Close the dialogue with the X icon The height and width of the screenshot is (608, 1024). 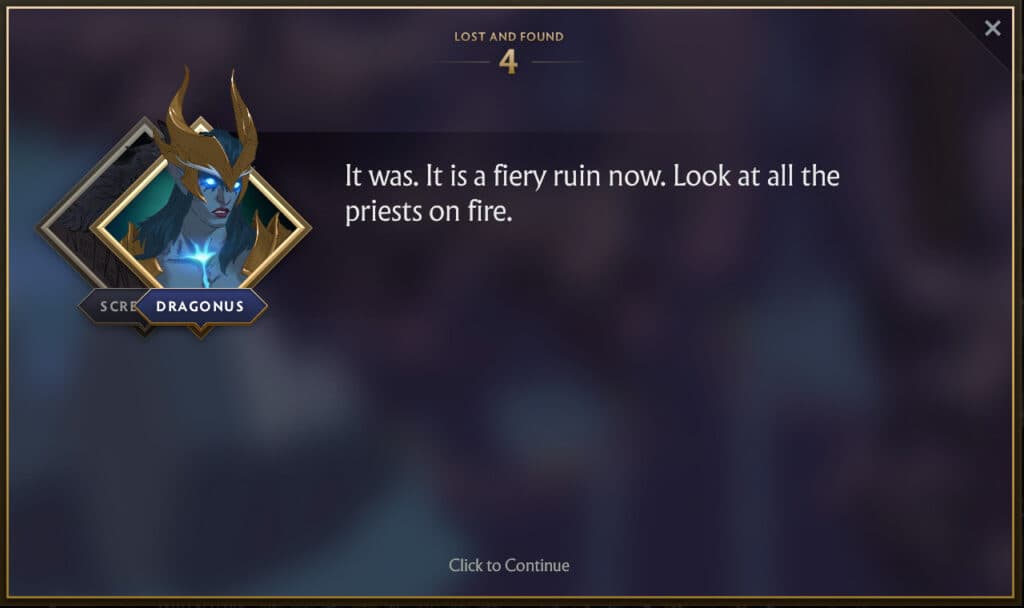click(992, 28)
